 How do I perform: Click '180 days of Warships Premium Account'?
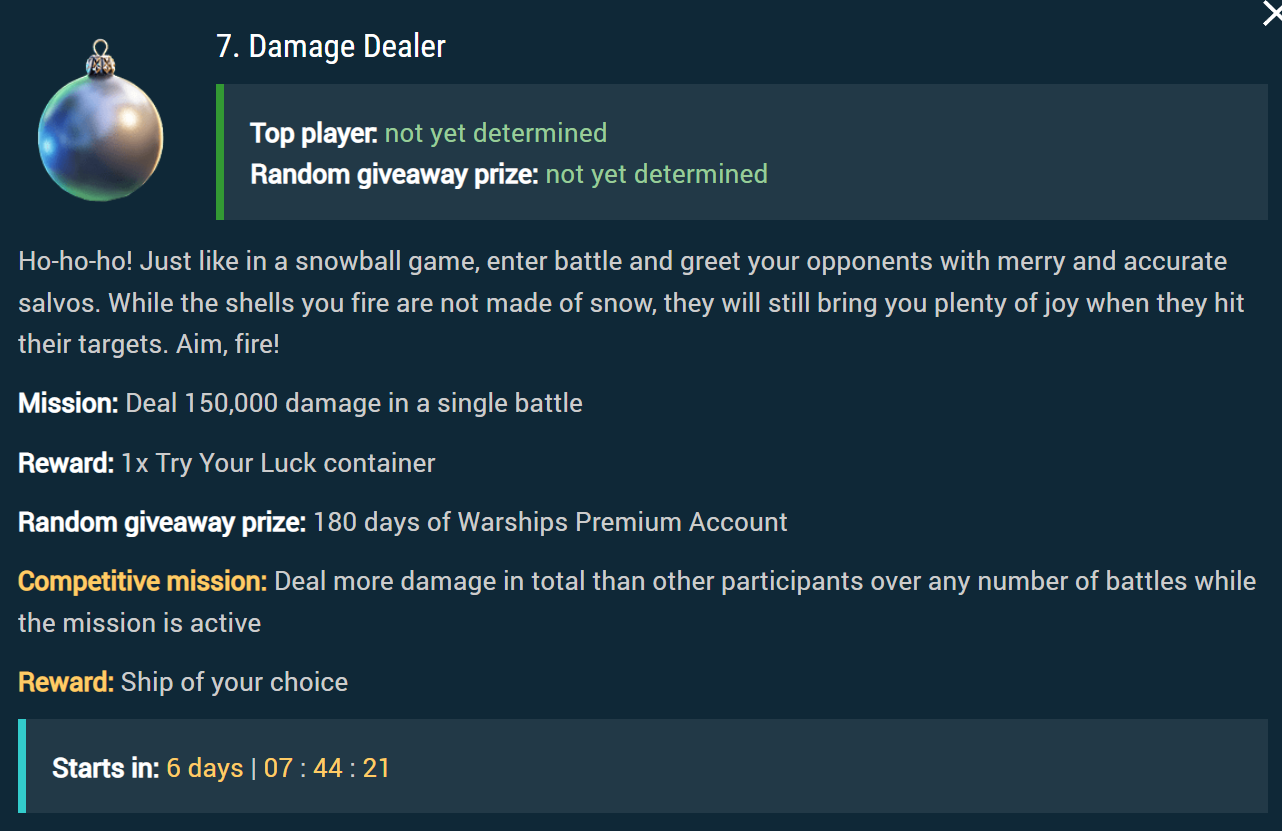(550, 522)
